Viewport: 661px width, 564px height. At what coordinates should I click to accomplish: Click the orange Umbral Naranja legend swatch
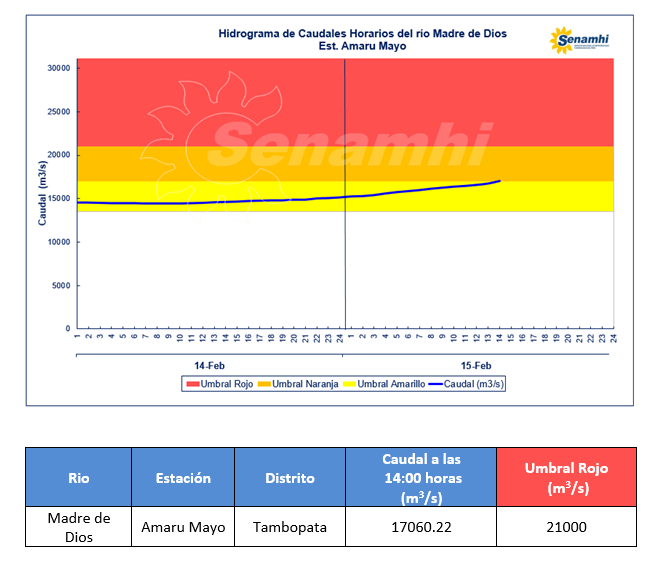pyautogui.click(x=264, y=384)
